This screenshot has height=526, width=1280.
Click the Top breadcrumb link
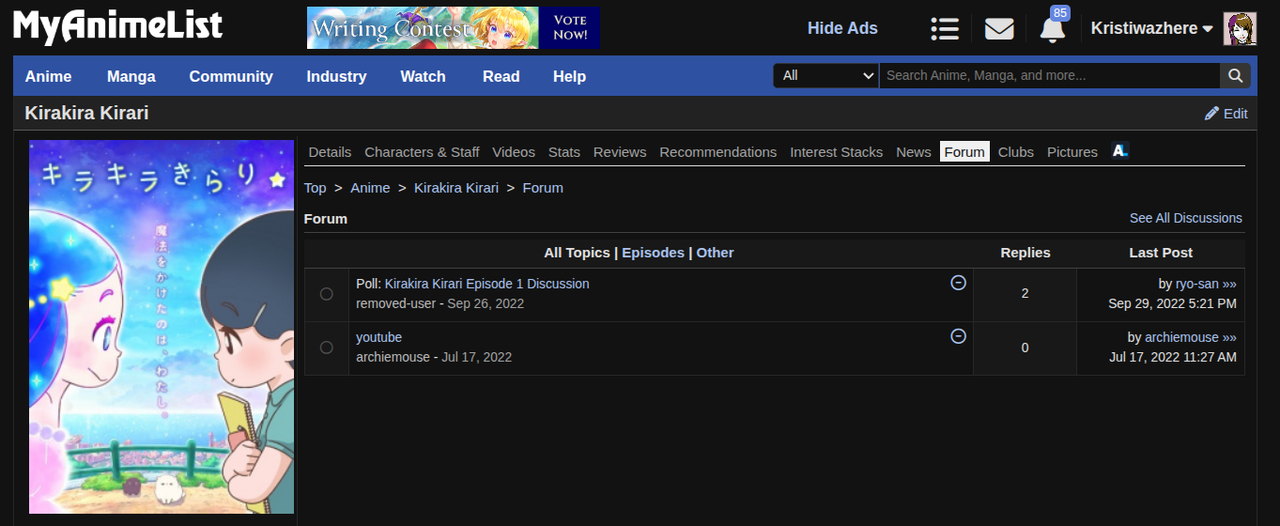click(x=315, y=188)
